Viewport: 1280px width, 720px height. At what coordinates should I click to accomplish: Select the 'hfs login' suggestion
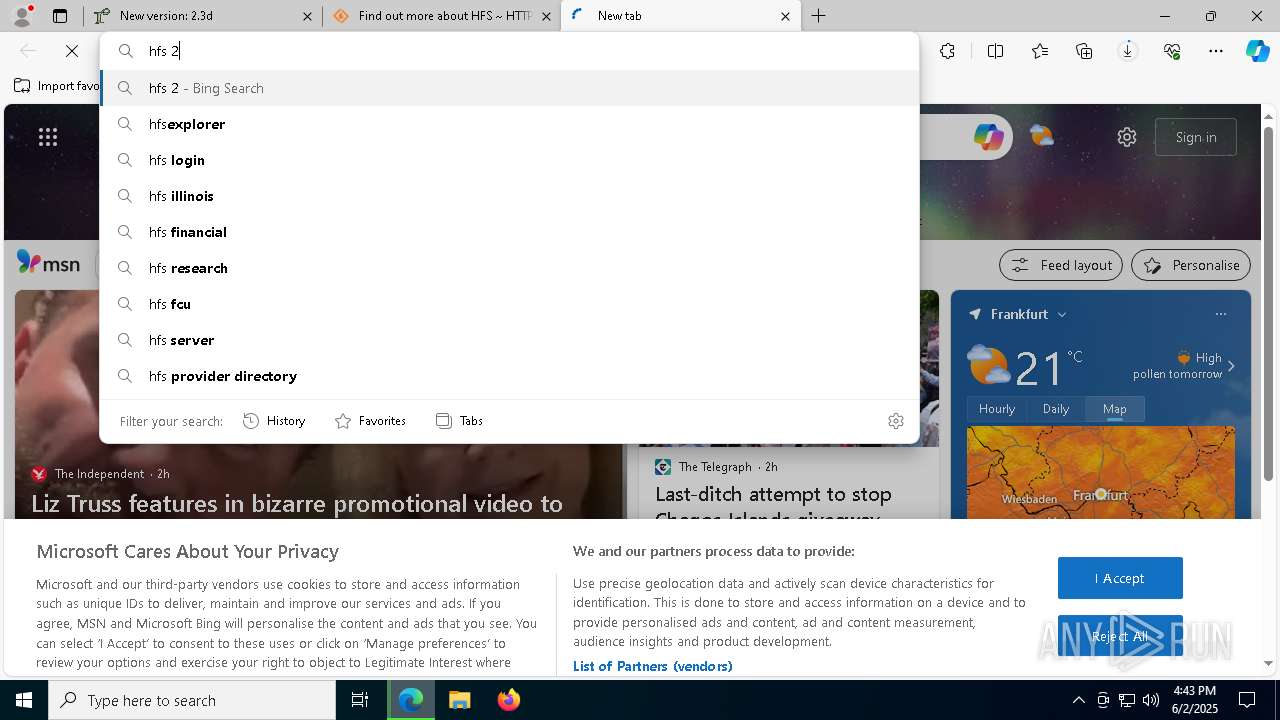point(510,160)
